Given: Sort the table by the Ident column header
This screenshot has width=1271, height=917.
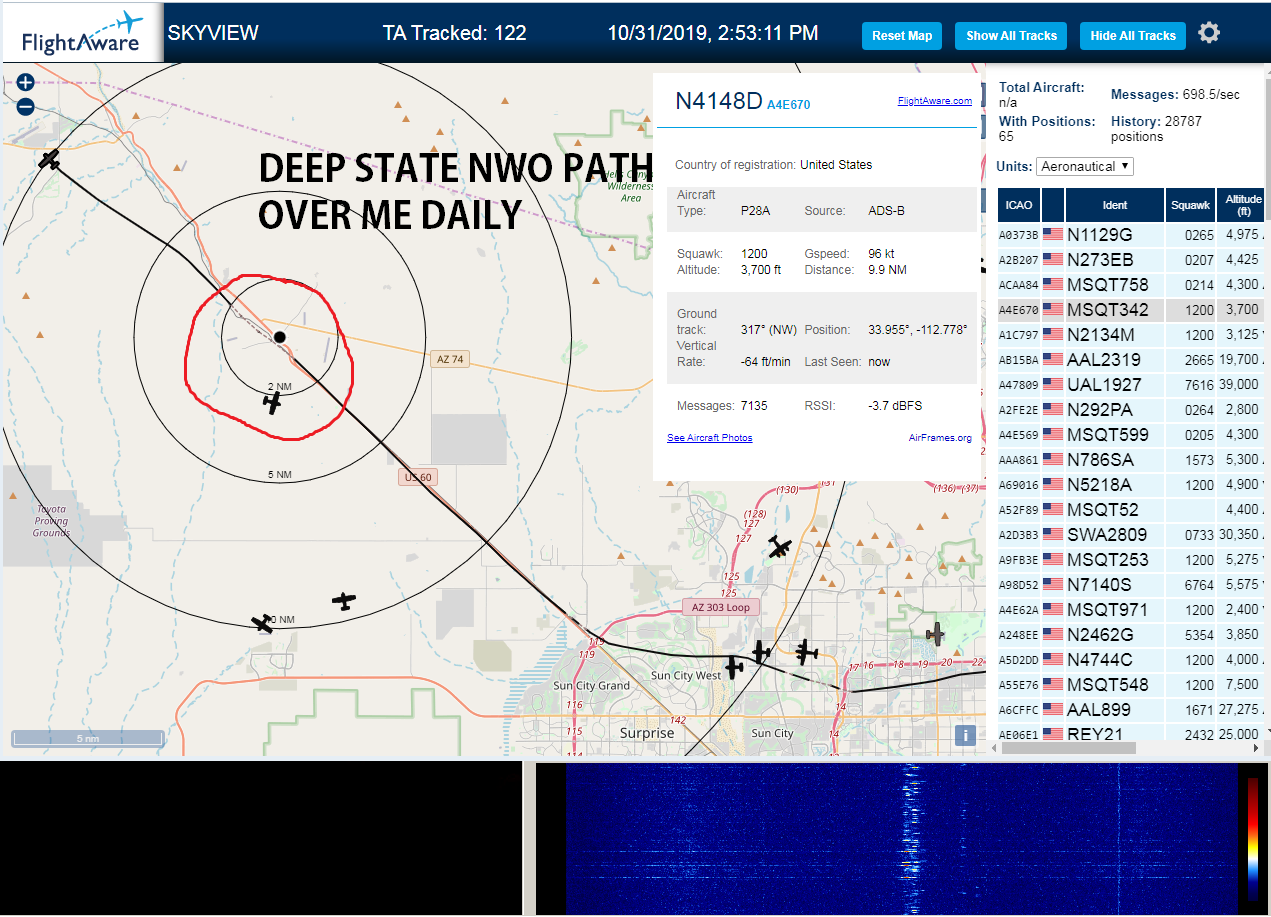Looking at the screenshot, I should (1115, 205).
